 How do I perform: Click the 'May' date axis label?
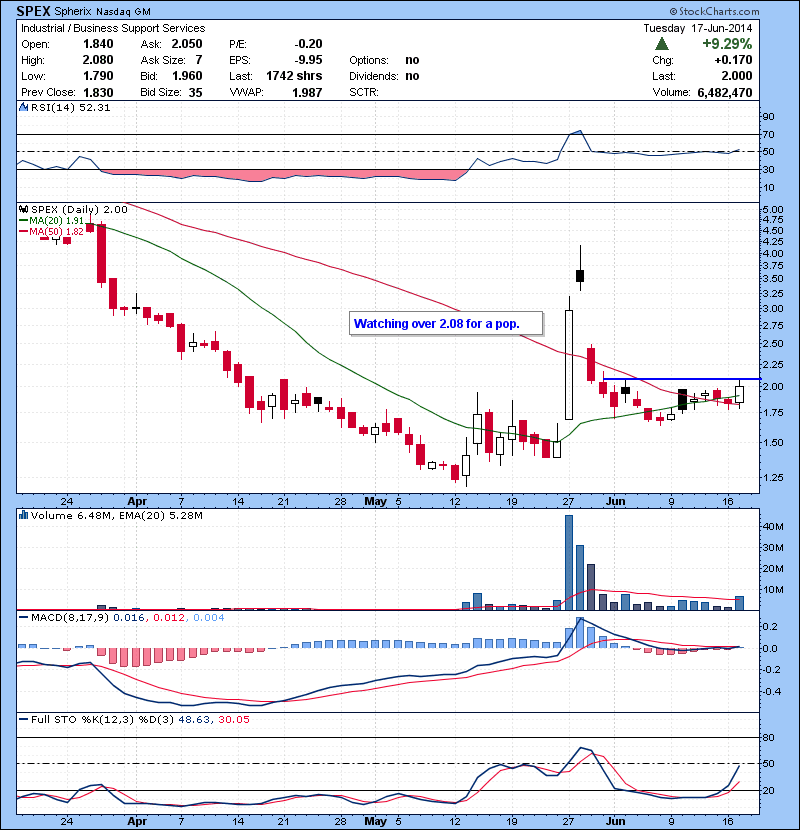pos(374,499)
